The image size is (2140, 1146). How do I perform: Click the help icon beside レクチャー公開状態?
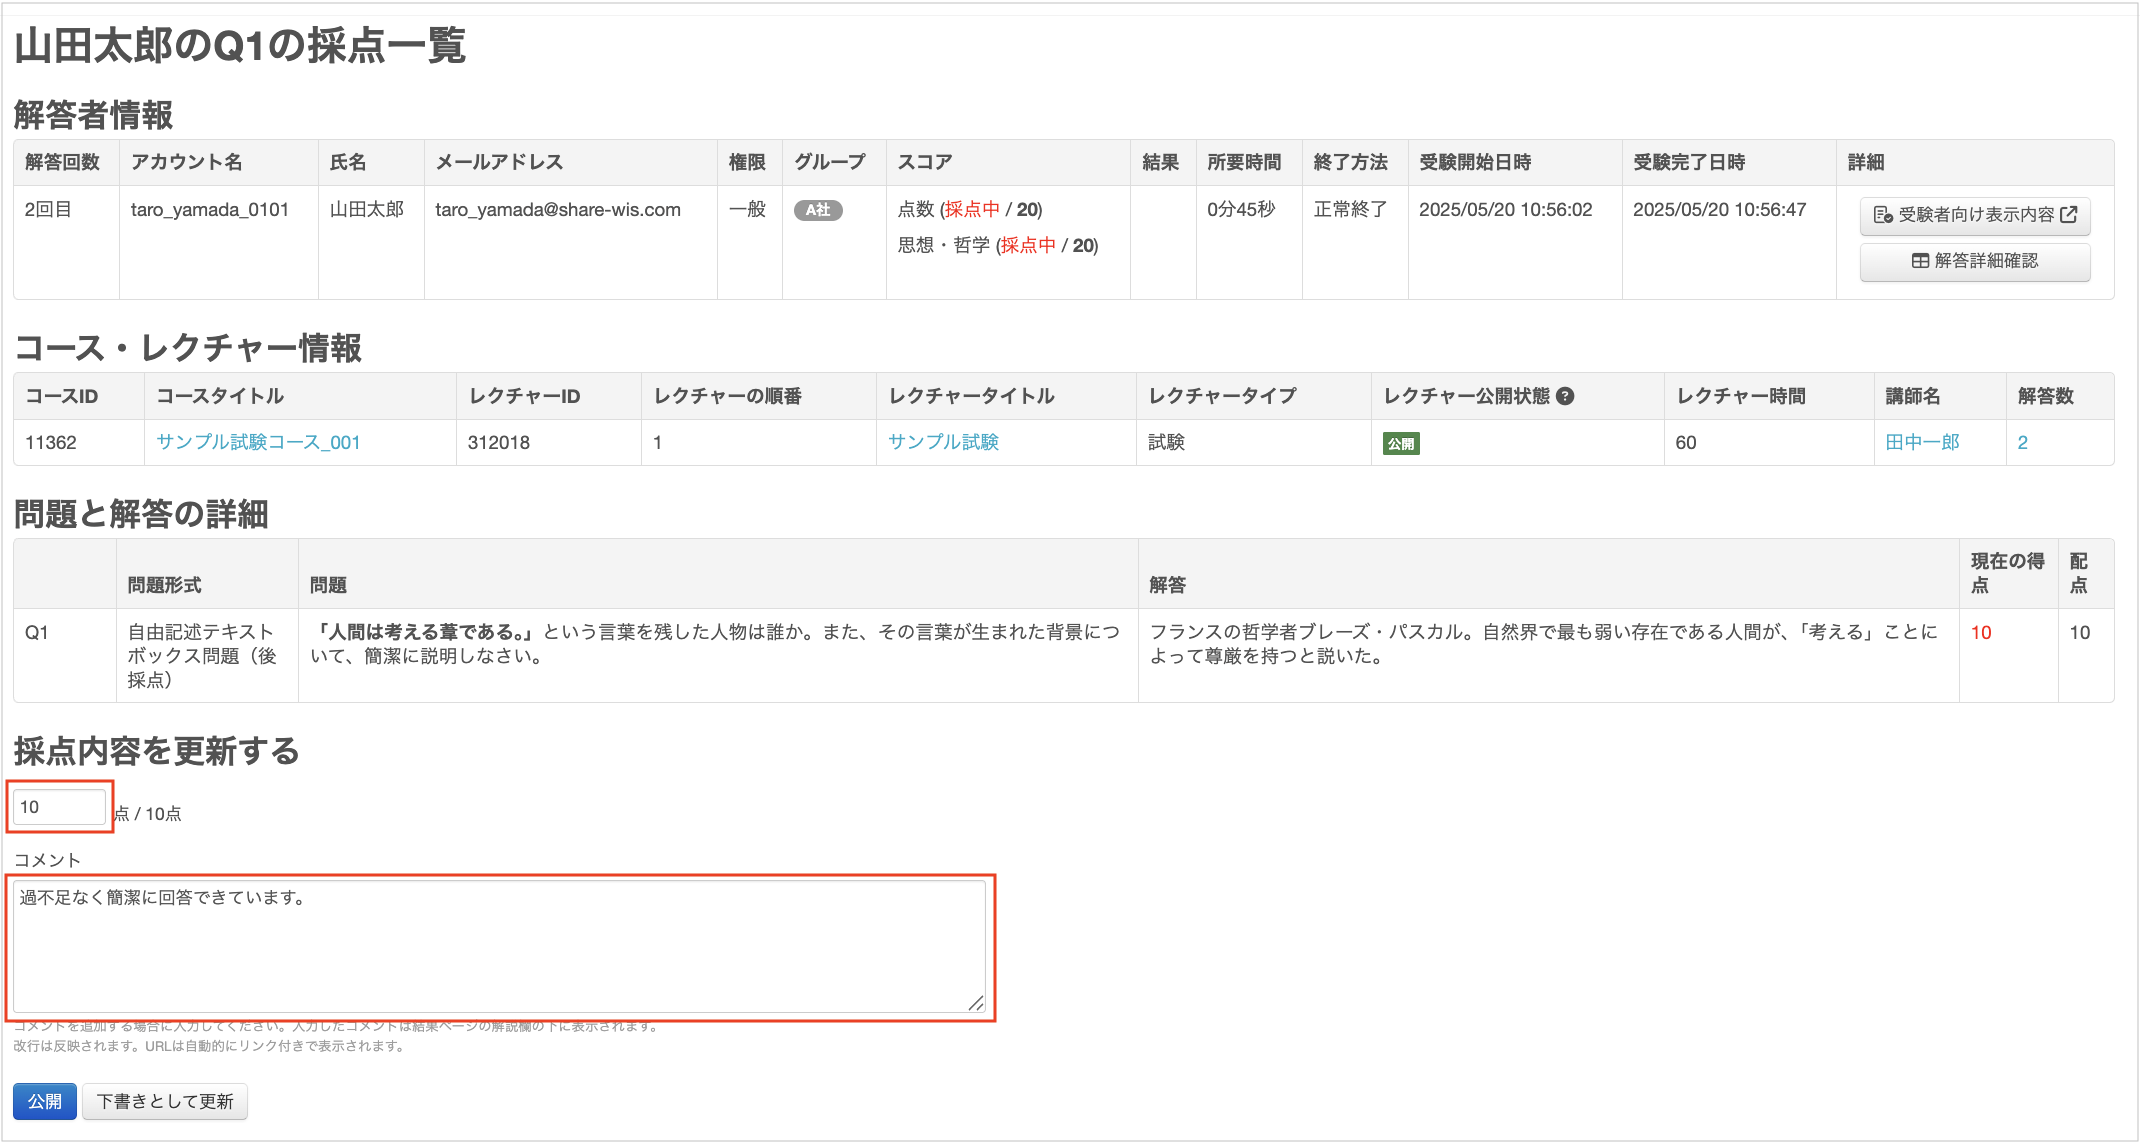[x=1566, y=396]
